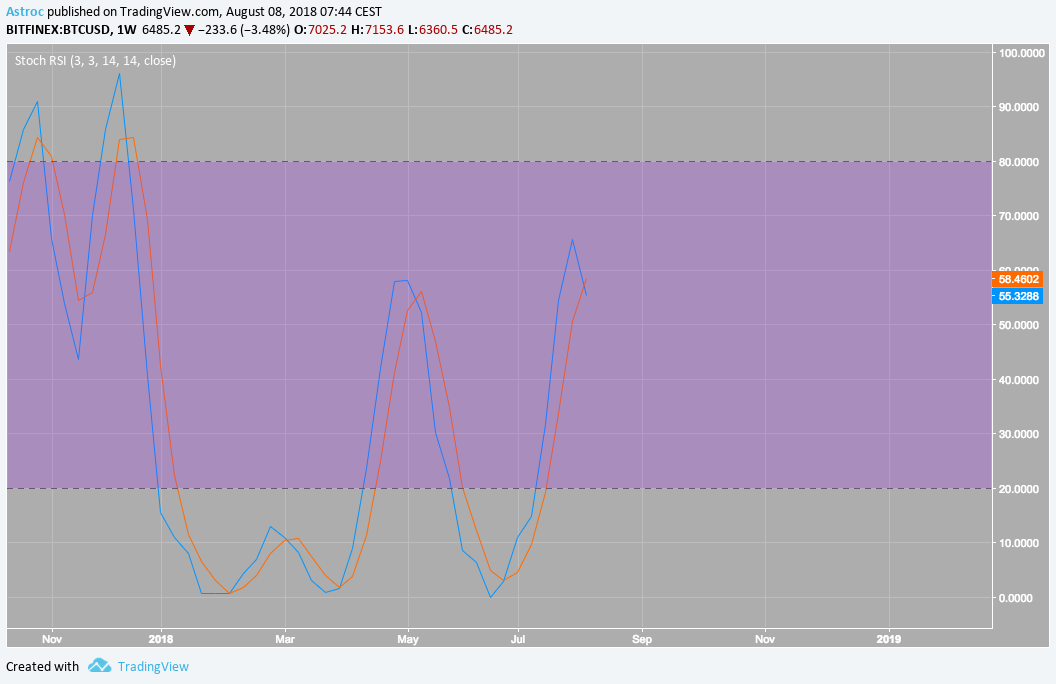Click the Sep time axis label
The width and height of the screenshot is (1056, 684).
642,639
